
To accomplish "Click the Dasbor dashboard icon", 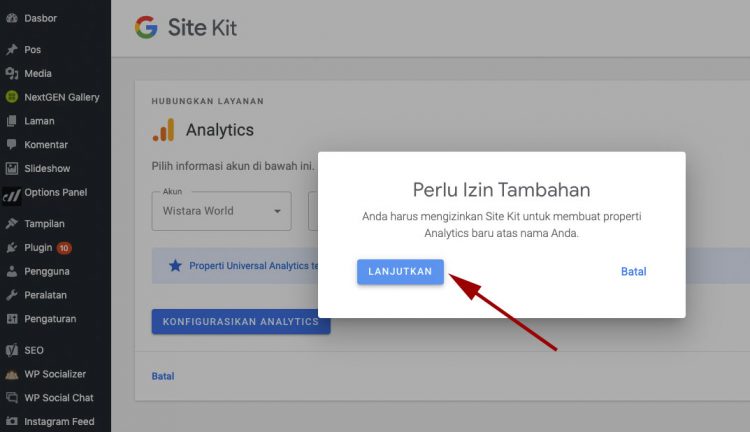I will [12, 18].
